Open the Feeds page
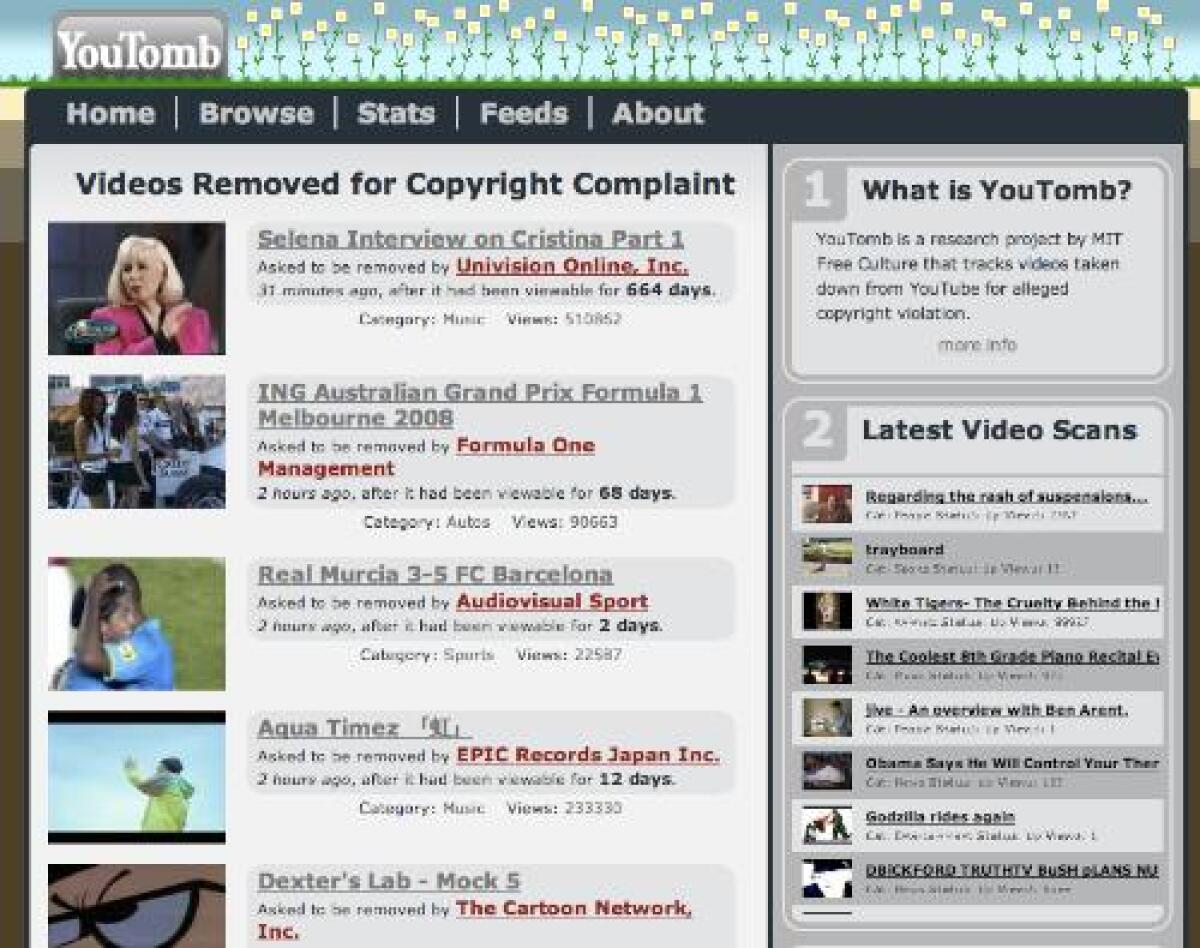Screen dimensions: 1200x948 coord(523,113)
